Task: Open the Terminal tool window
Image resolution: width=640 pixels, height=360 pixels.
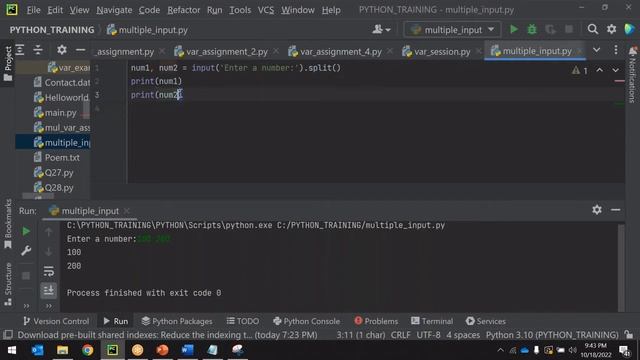Action: [x=432, y=321]
